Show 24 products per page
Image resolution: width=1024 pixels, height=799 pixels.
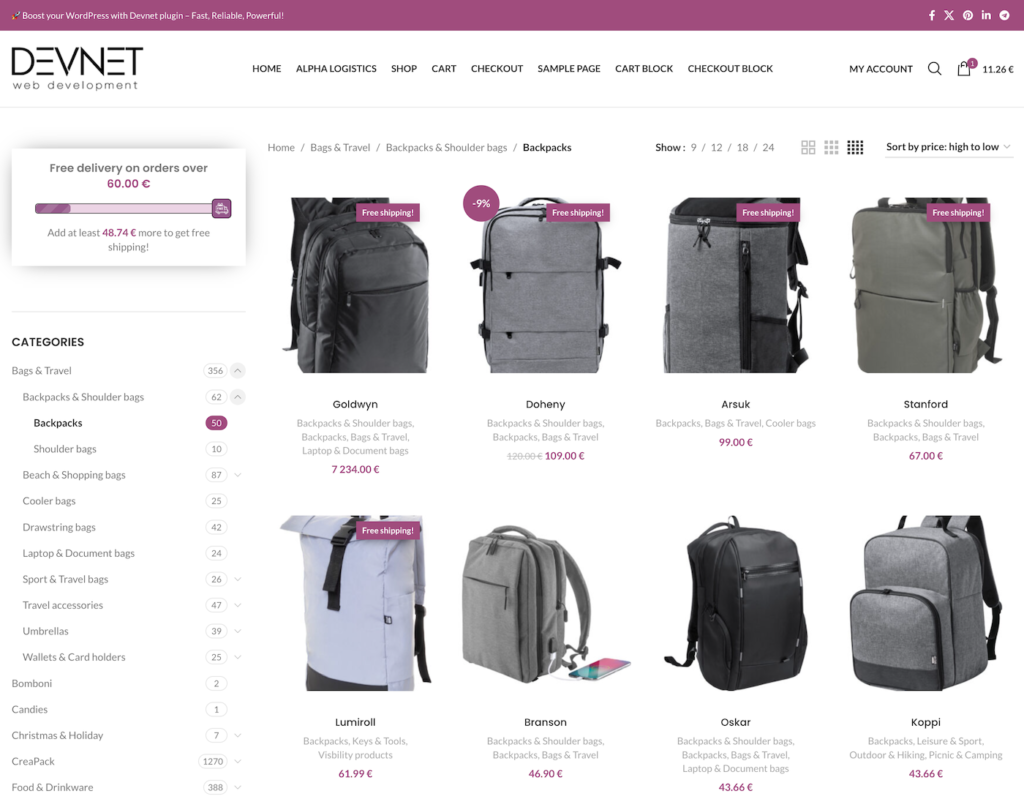pos(768,148)
